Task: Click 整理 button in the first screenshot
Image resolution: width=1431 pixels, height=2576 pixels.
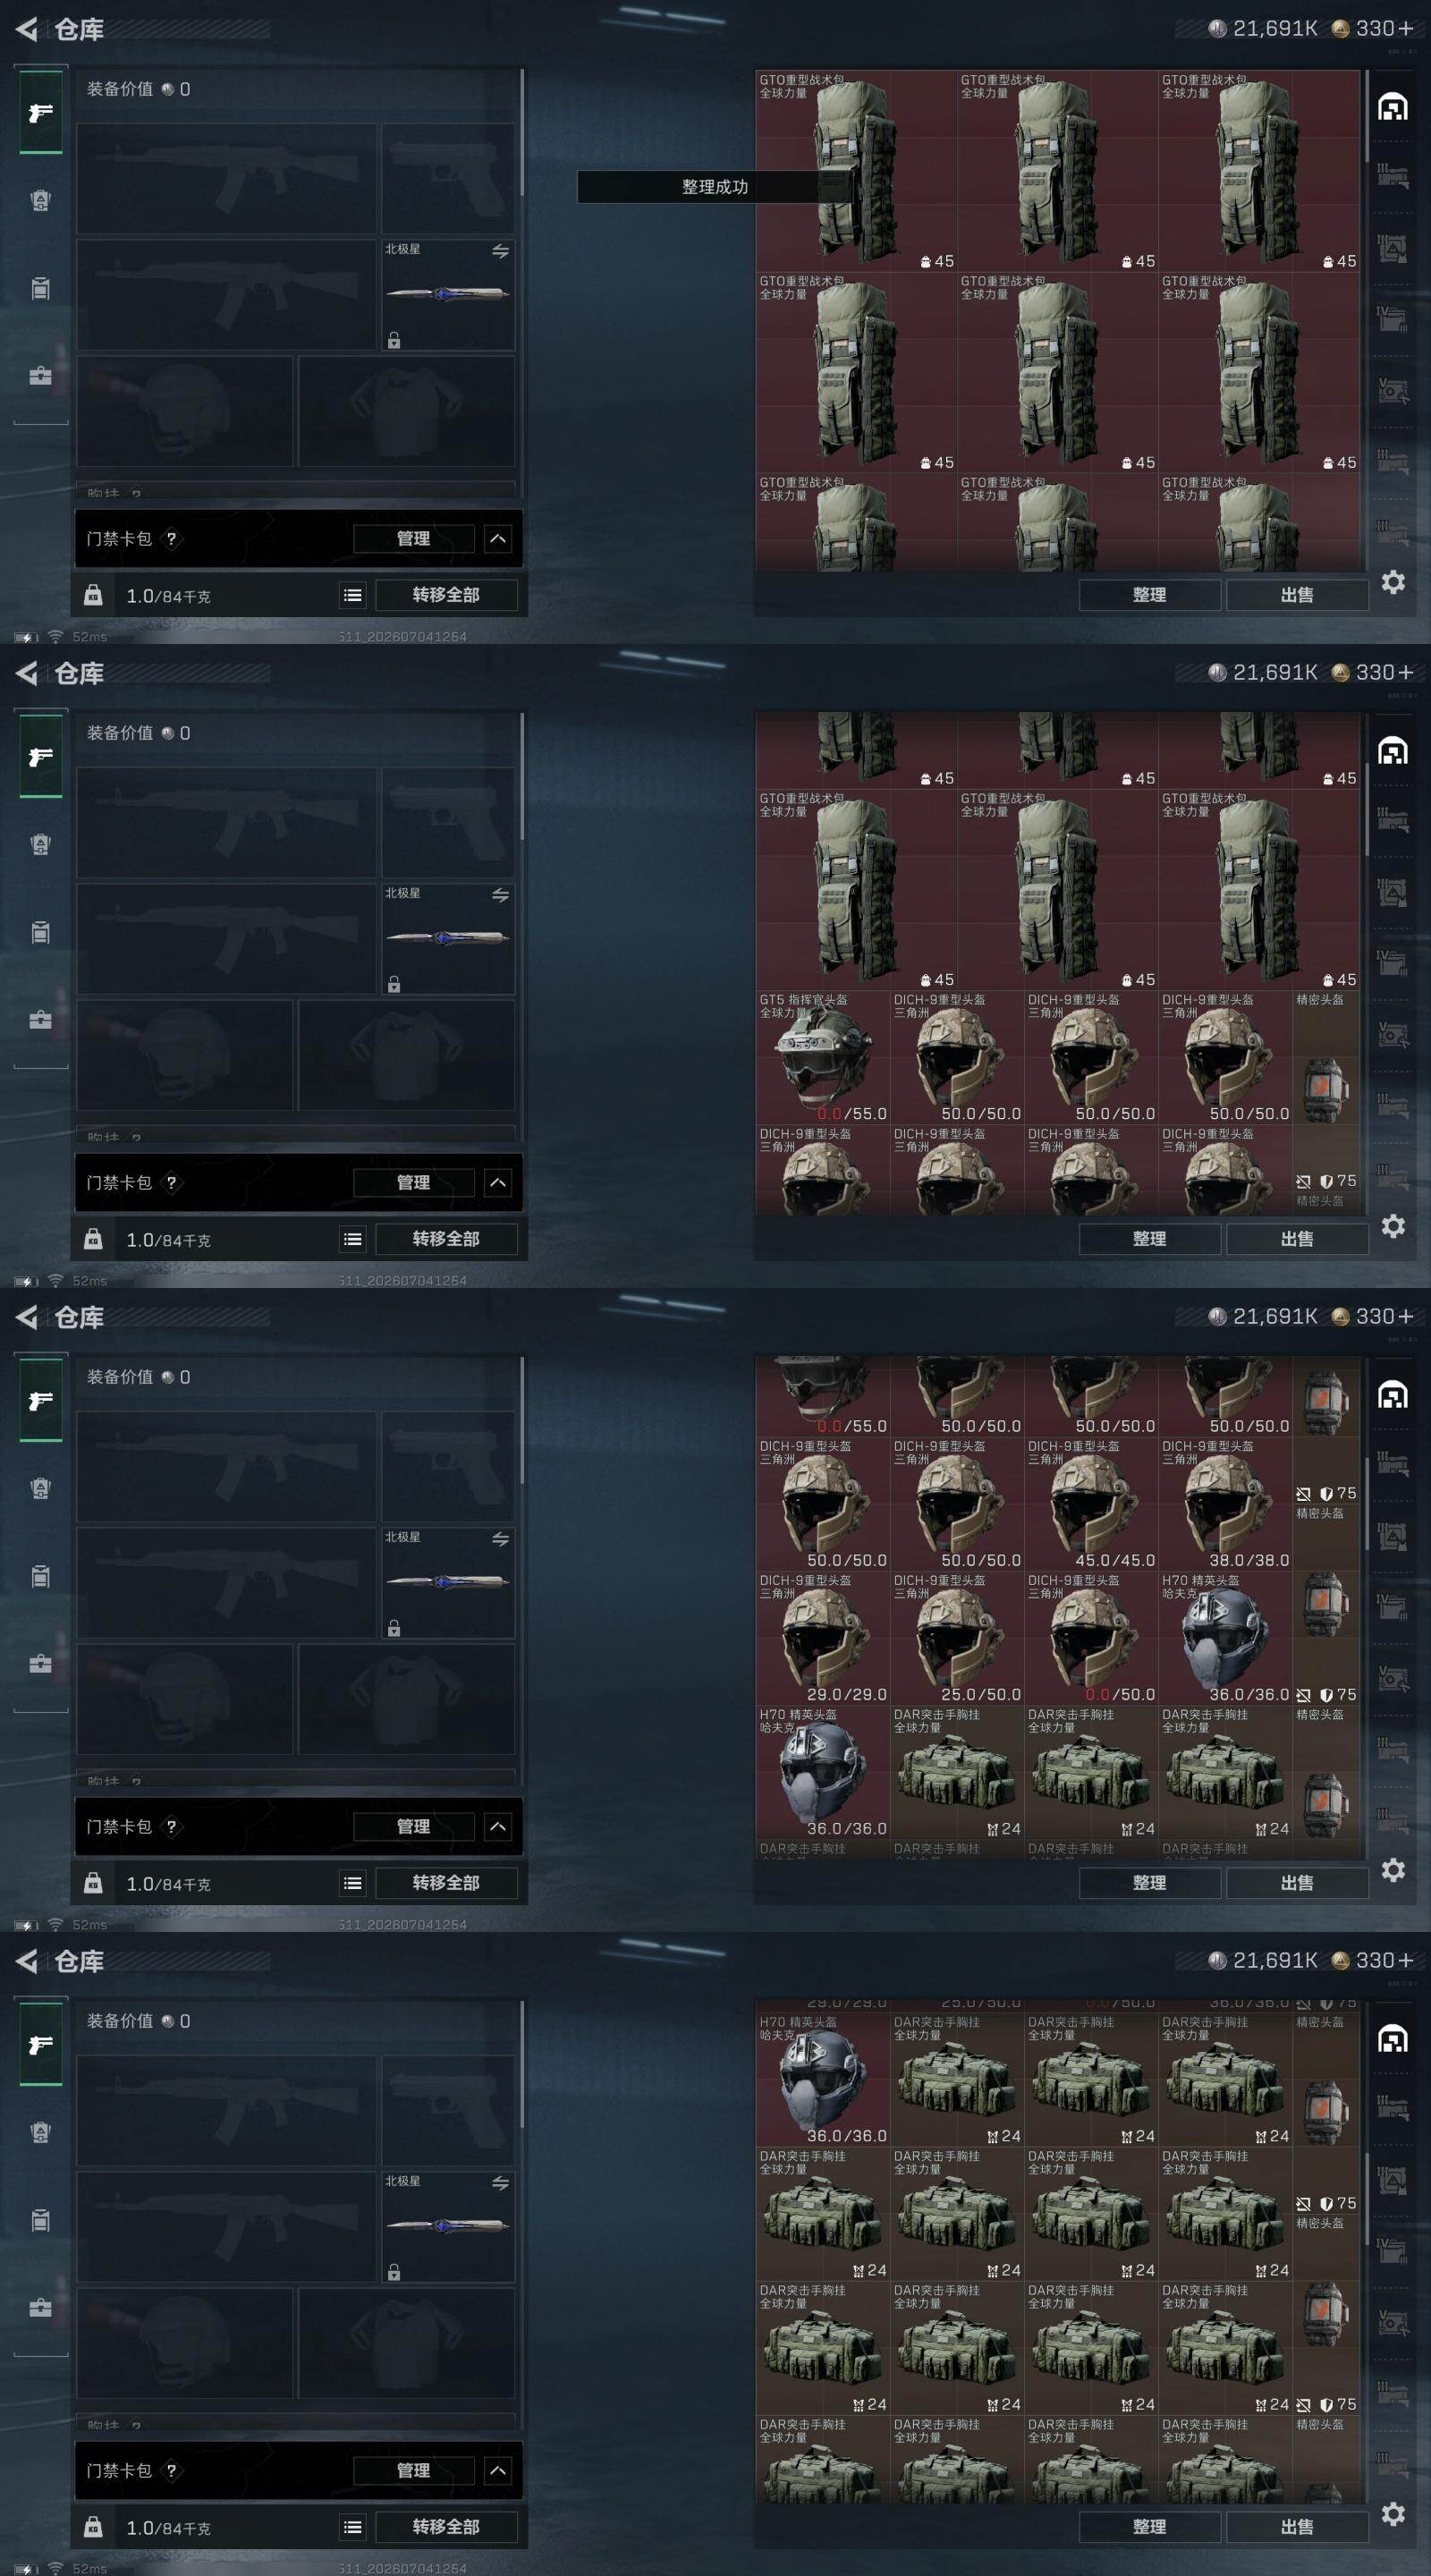Action: coord(1149,595)
